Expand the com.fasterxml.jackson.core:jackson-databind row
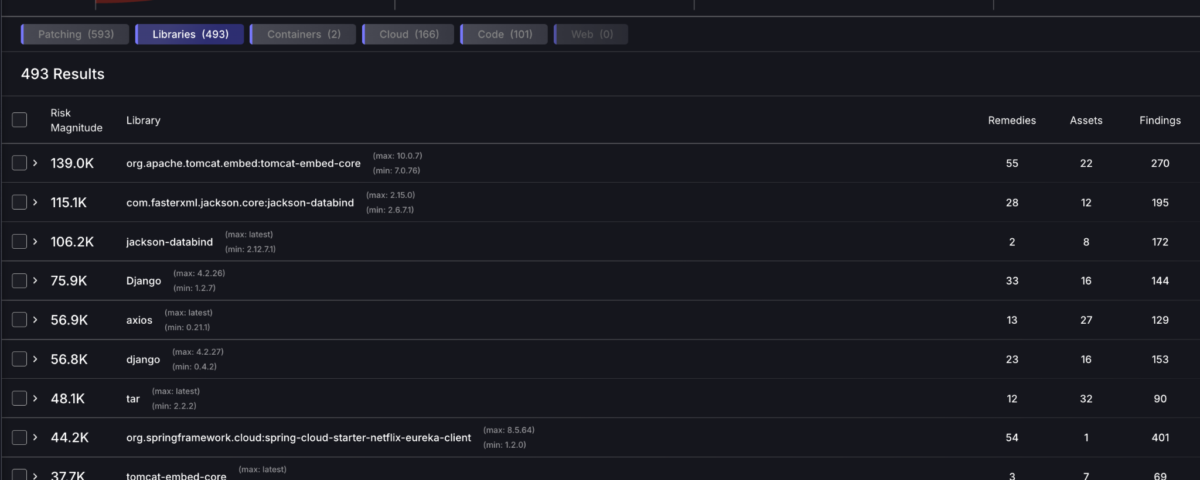1200x480 pixels. (36, 202)
